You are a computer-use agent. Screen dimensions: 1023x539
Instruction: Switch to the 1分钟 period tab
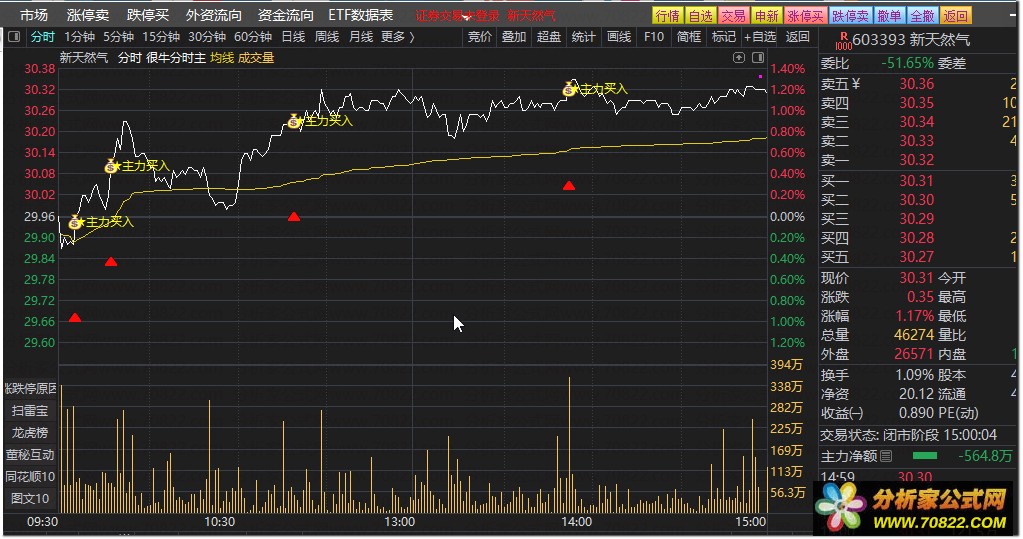tap(79, 37)
